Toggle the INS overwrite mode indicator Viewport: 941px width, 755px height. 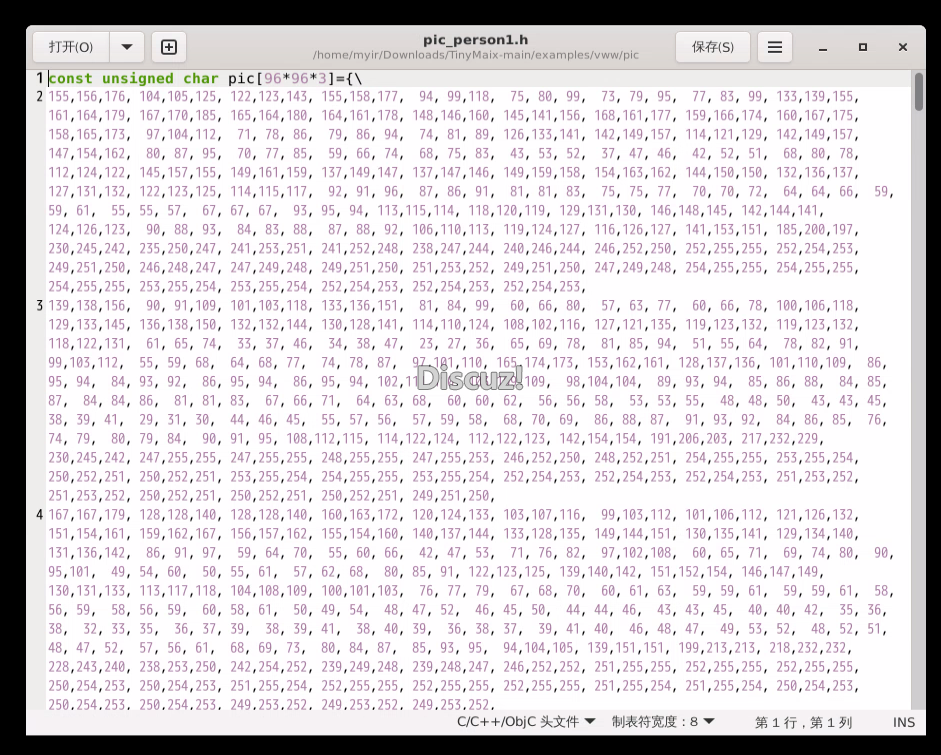click(904, 720)
